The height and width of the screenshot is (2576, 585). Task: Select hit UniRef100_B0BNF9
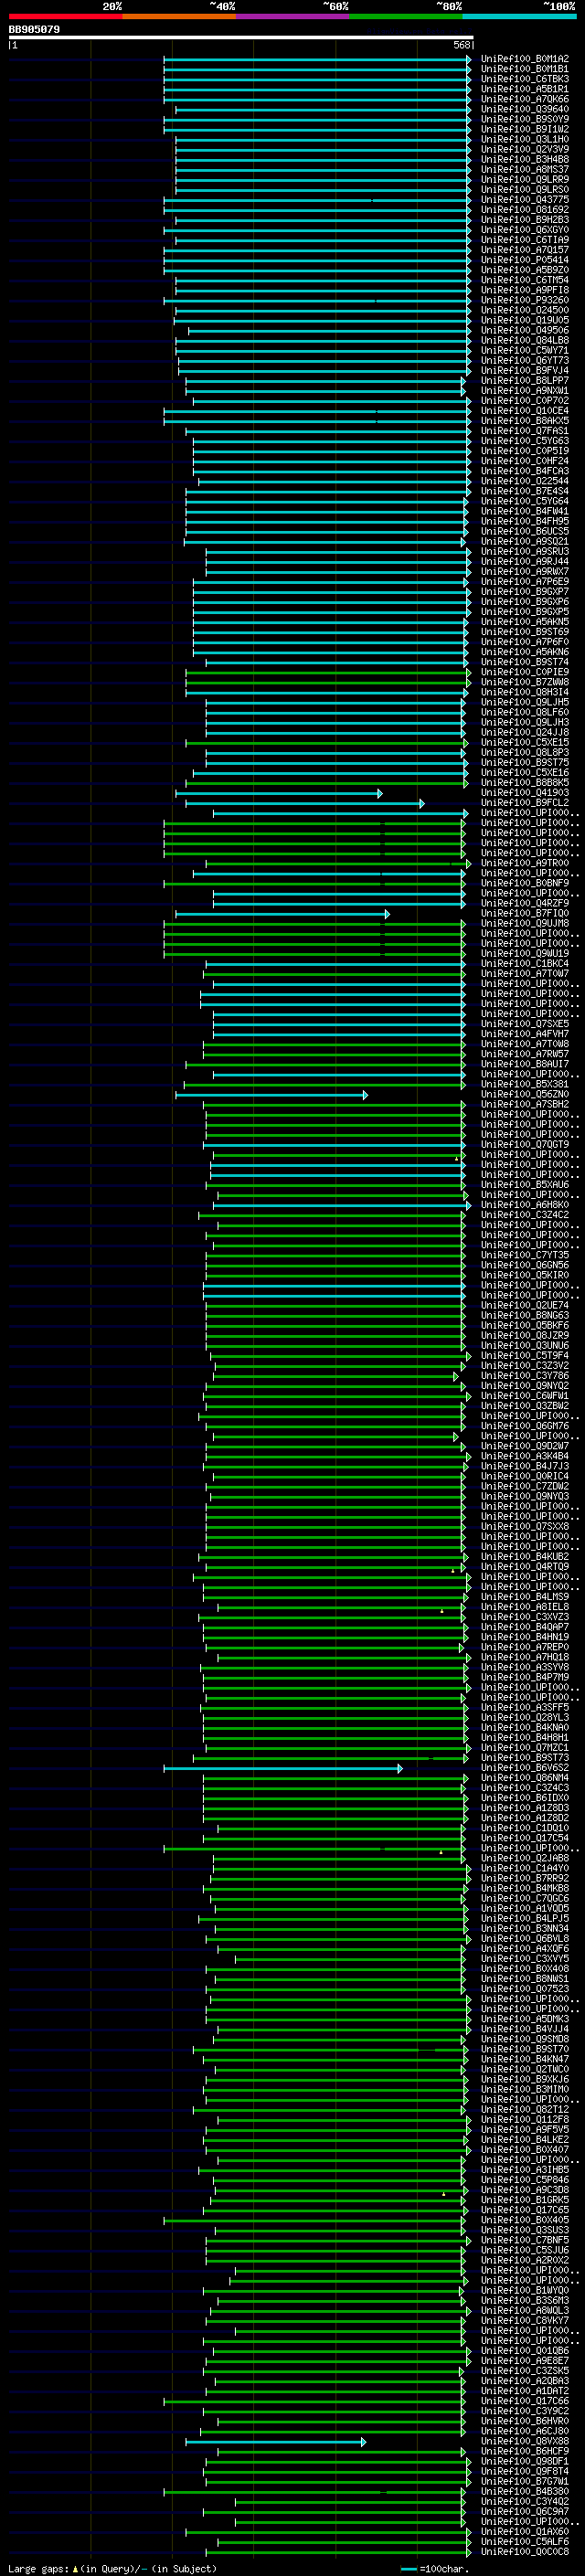pyautogui.click(x=525, y=883)
